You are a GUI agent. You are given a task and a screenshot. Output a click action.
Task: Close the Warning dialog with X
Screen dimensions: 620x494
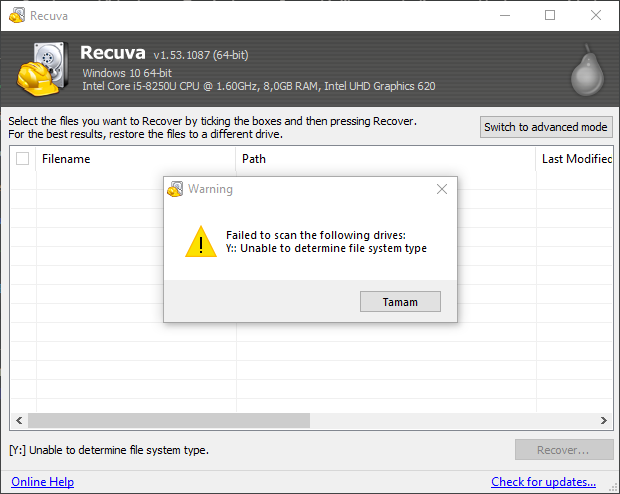click(x=442, y=189)
